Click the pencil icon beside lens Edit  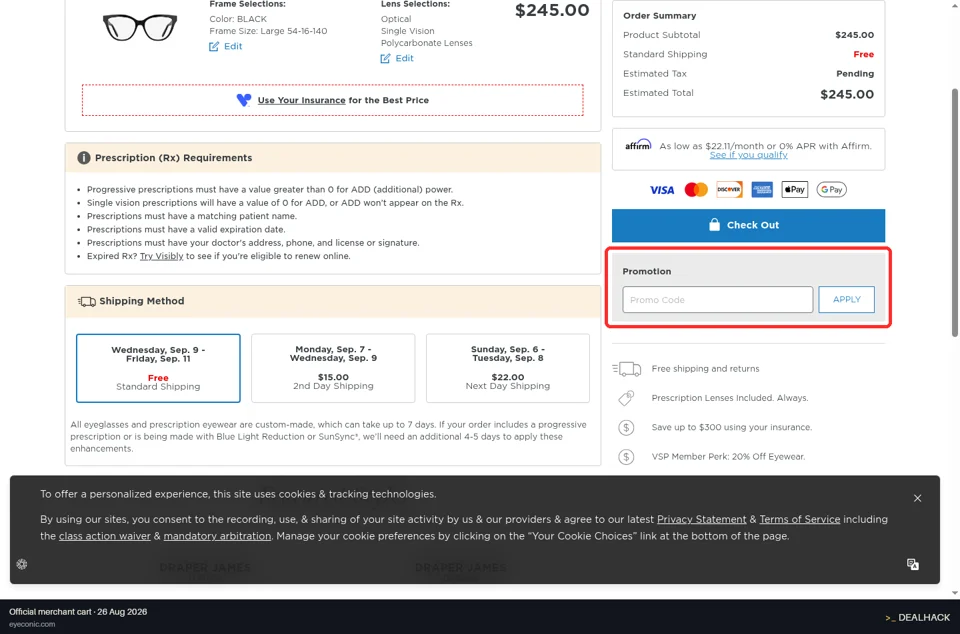(x=385, y=58)
